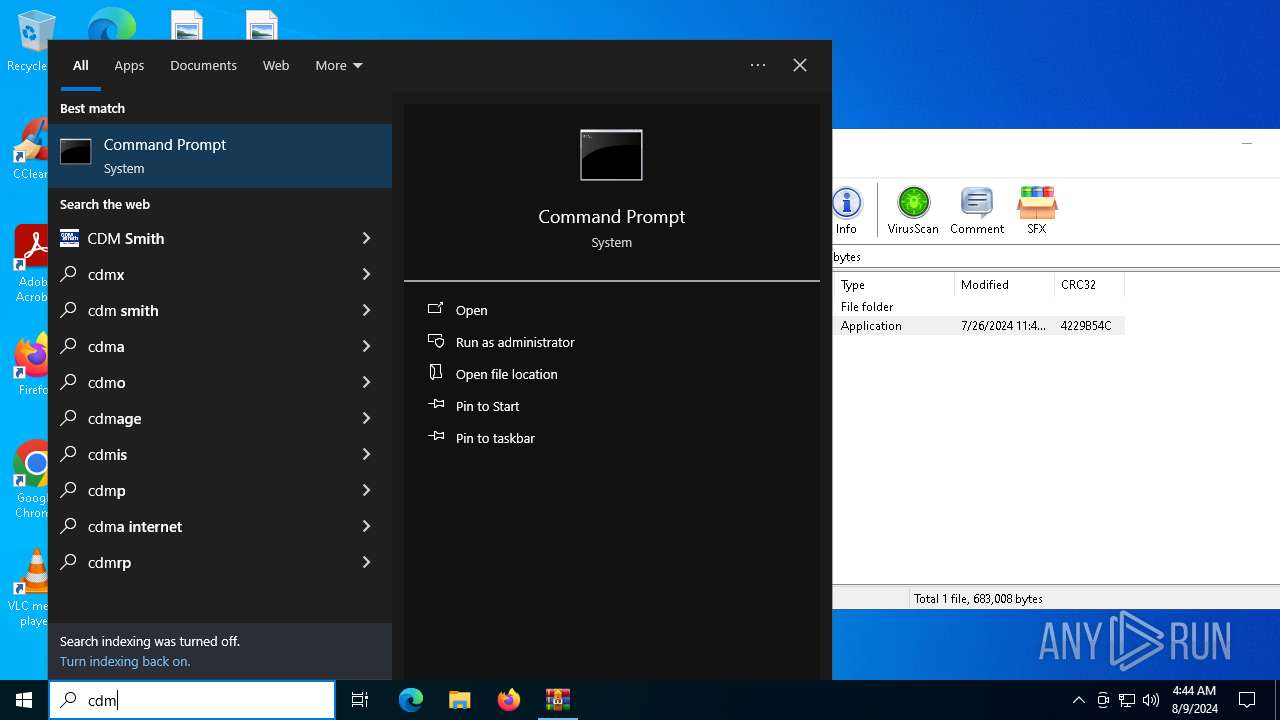Switch to WinRAR on the taskbar
This screenshot has width=1280, height=720.
click(x=557, y=700)
